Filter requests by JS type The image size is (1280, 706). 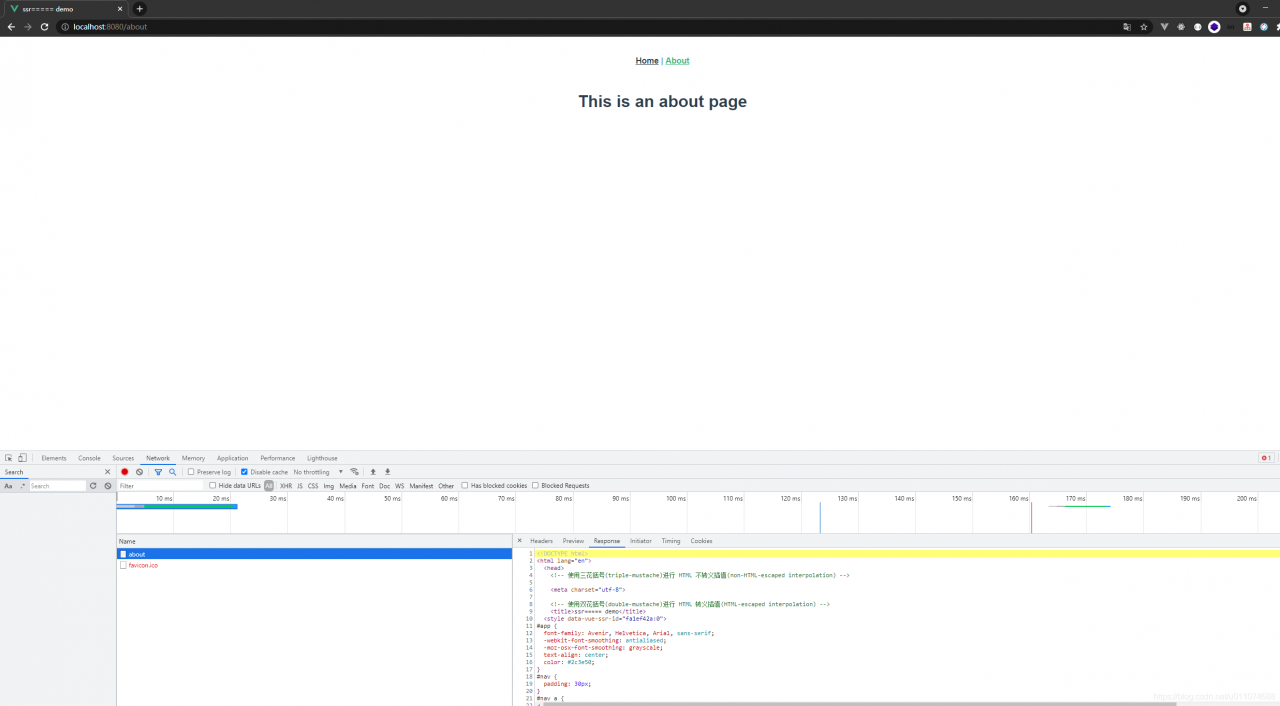tap(300, 486)
